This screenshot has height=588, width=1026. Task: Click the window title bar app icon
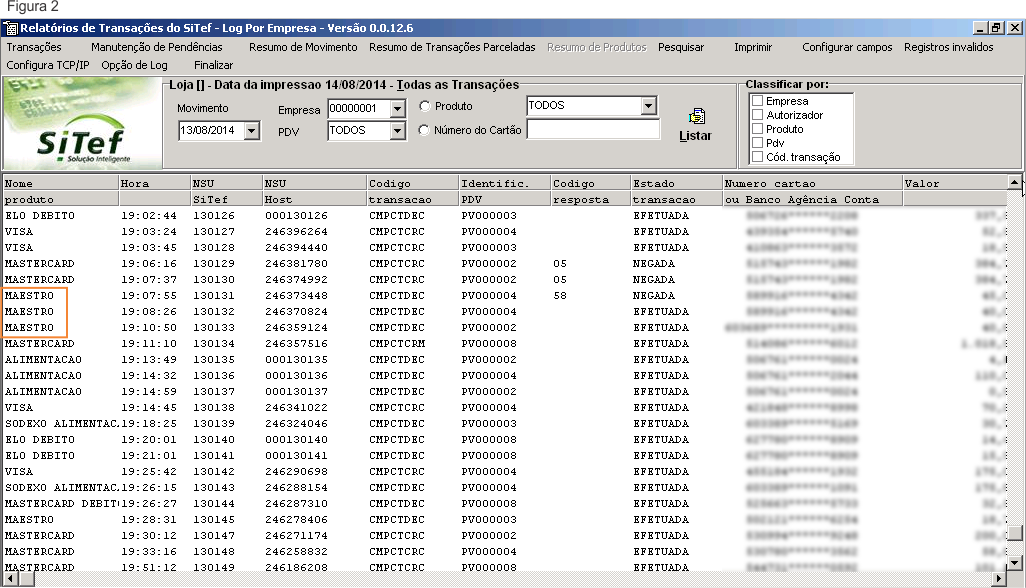[x=10, y=28]
